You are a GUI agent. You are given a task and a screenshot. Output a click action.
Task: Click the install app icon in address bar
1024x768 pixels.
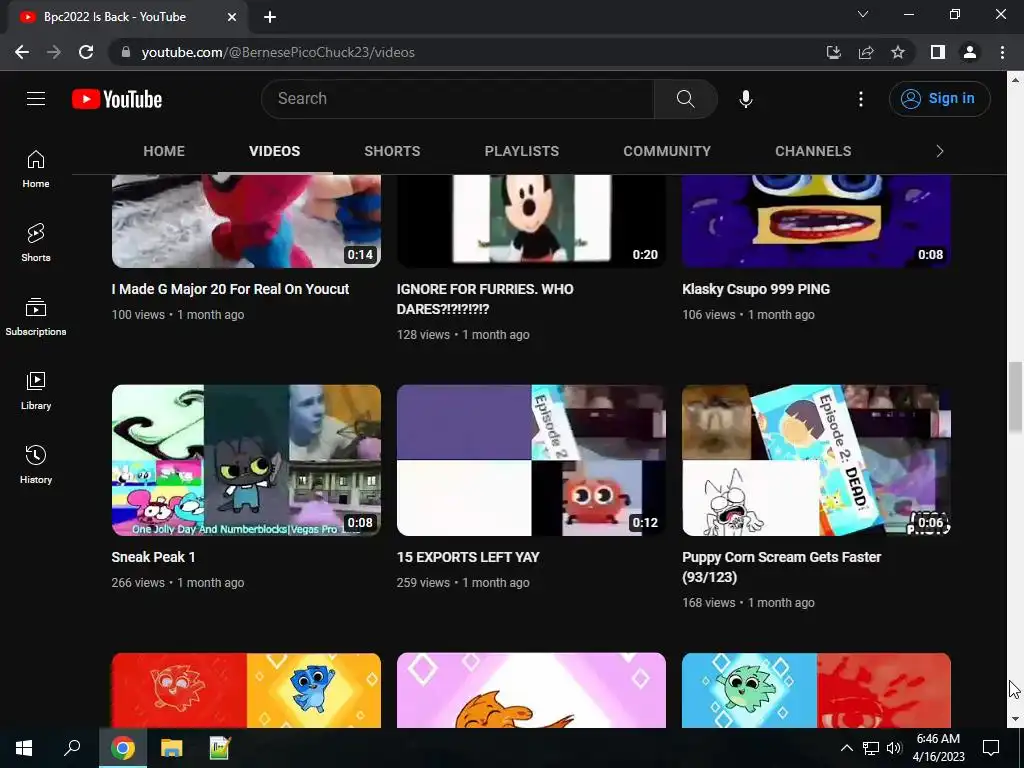834,52
